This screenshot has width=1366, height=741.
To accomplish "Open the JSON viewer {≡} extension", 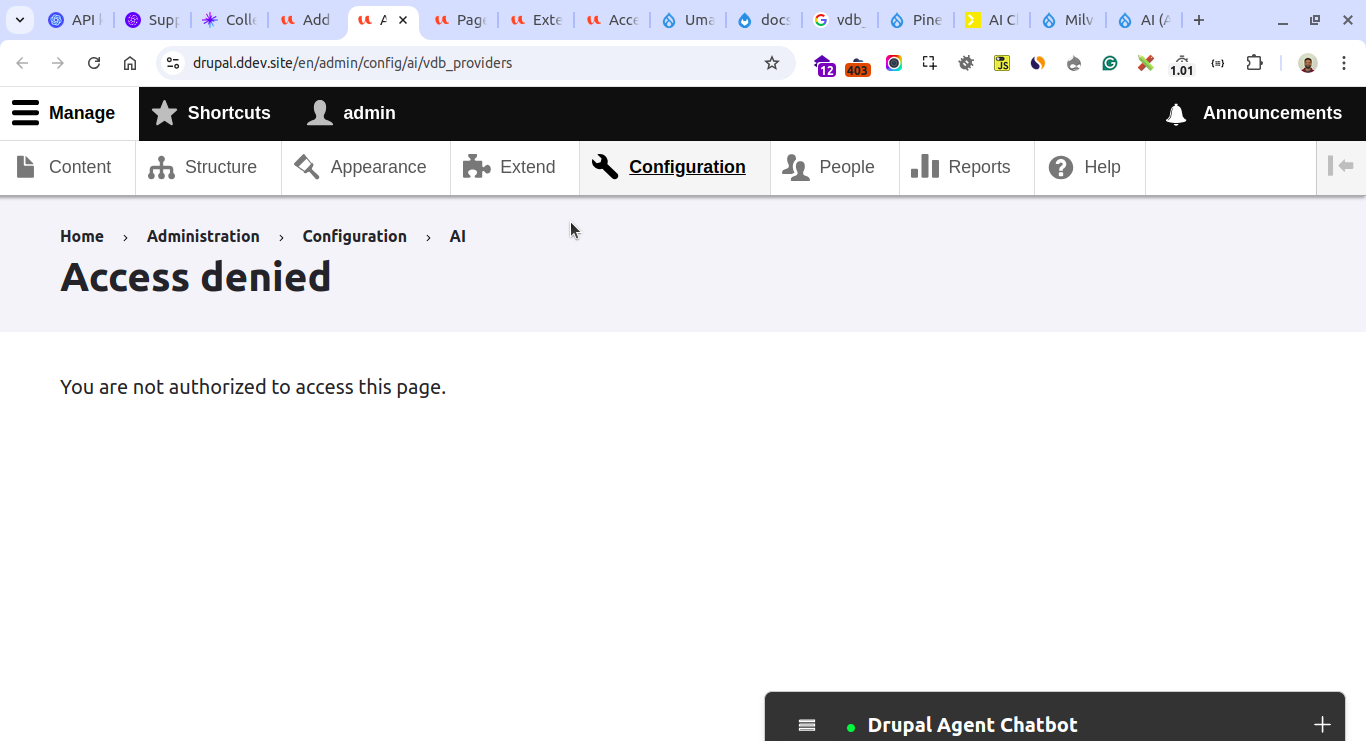I will coord(1218,63).
